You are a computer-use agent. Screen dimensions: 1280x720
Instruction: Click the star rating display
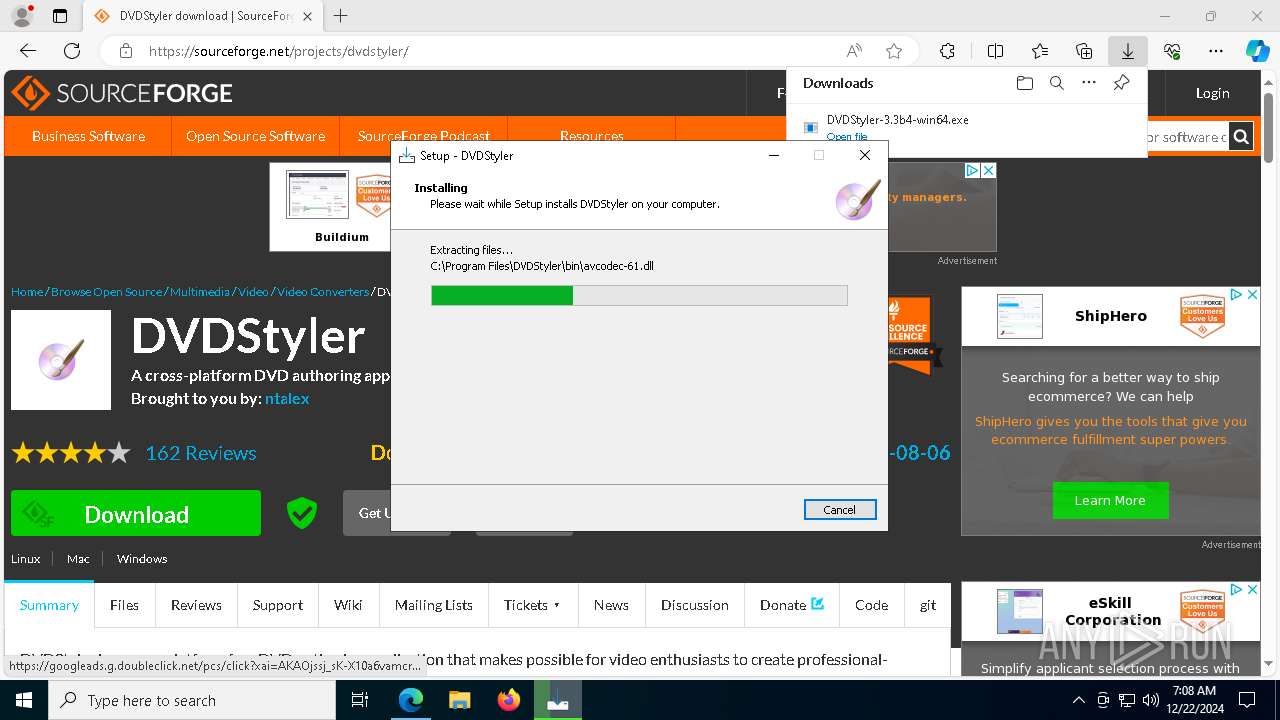pyautogui.click(x=71, y=453)
